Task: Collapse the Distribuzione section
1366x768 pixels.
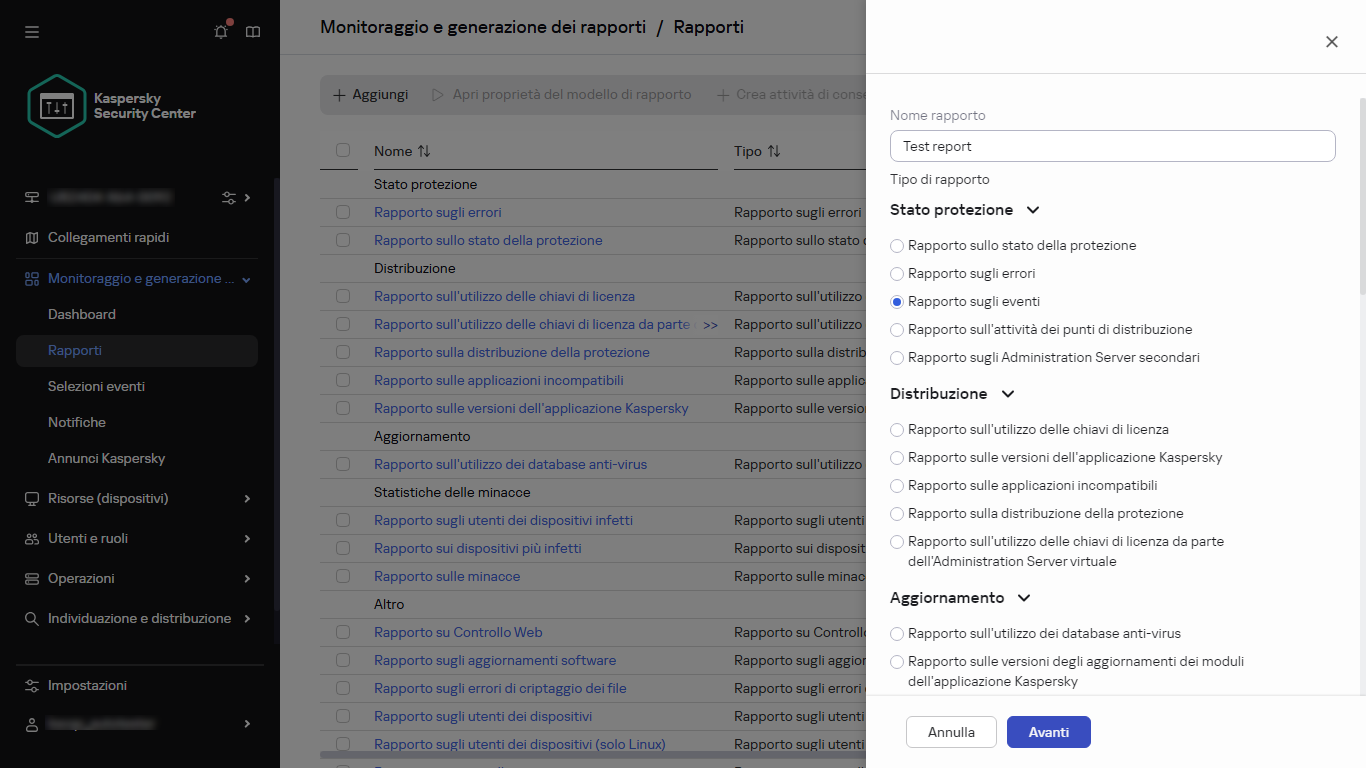Action: tap(1008, 394)
